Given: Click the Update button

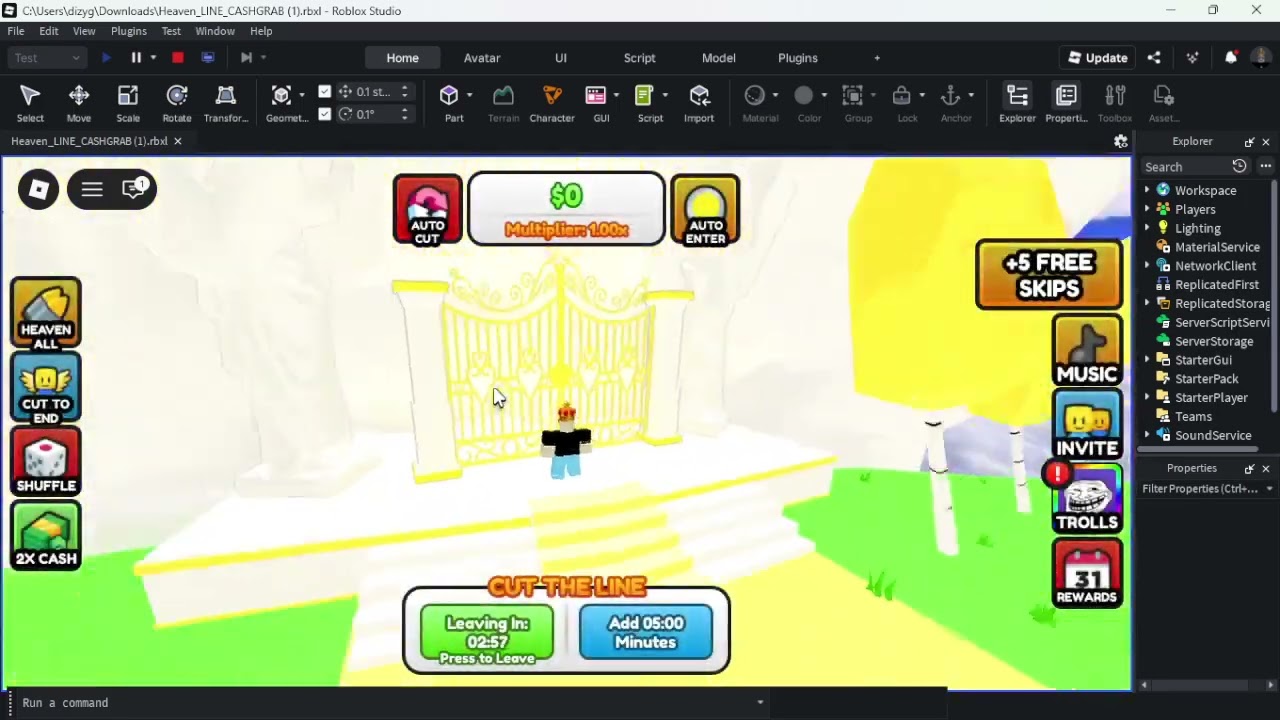Looking at the screenshot, I should coord(1097,58).
